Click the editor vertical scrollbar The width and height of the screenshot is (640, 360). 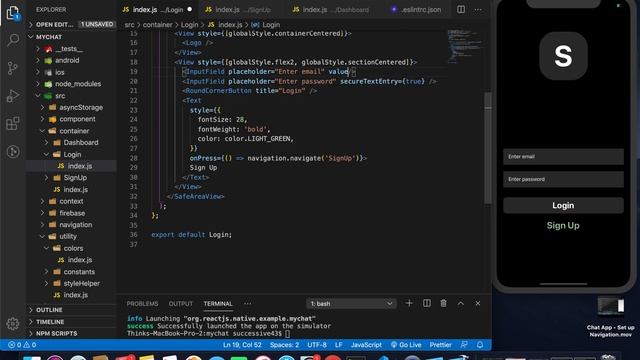488,148
